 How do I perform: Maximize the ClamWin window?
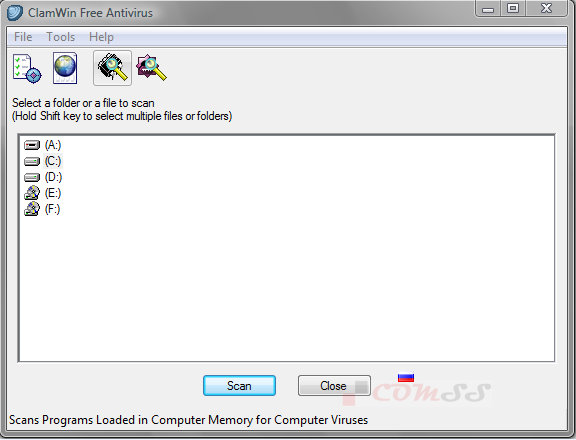pyautogui.click(x=513, y=9)
